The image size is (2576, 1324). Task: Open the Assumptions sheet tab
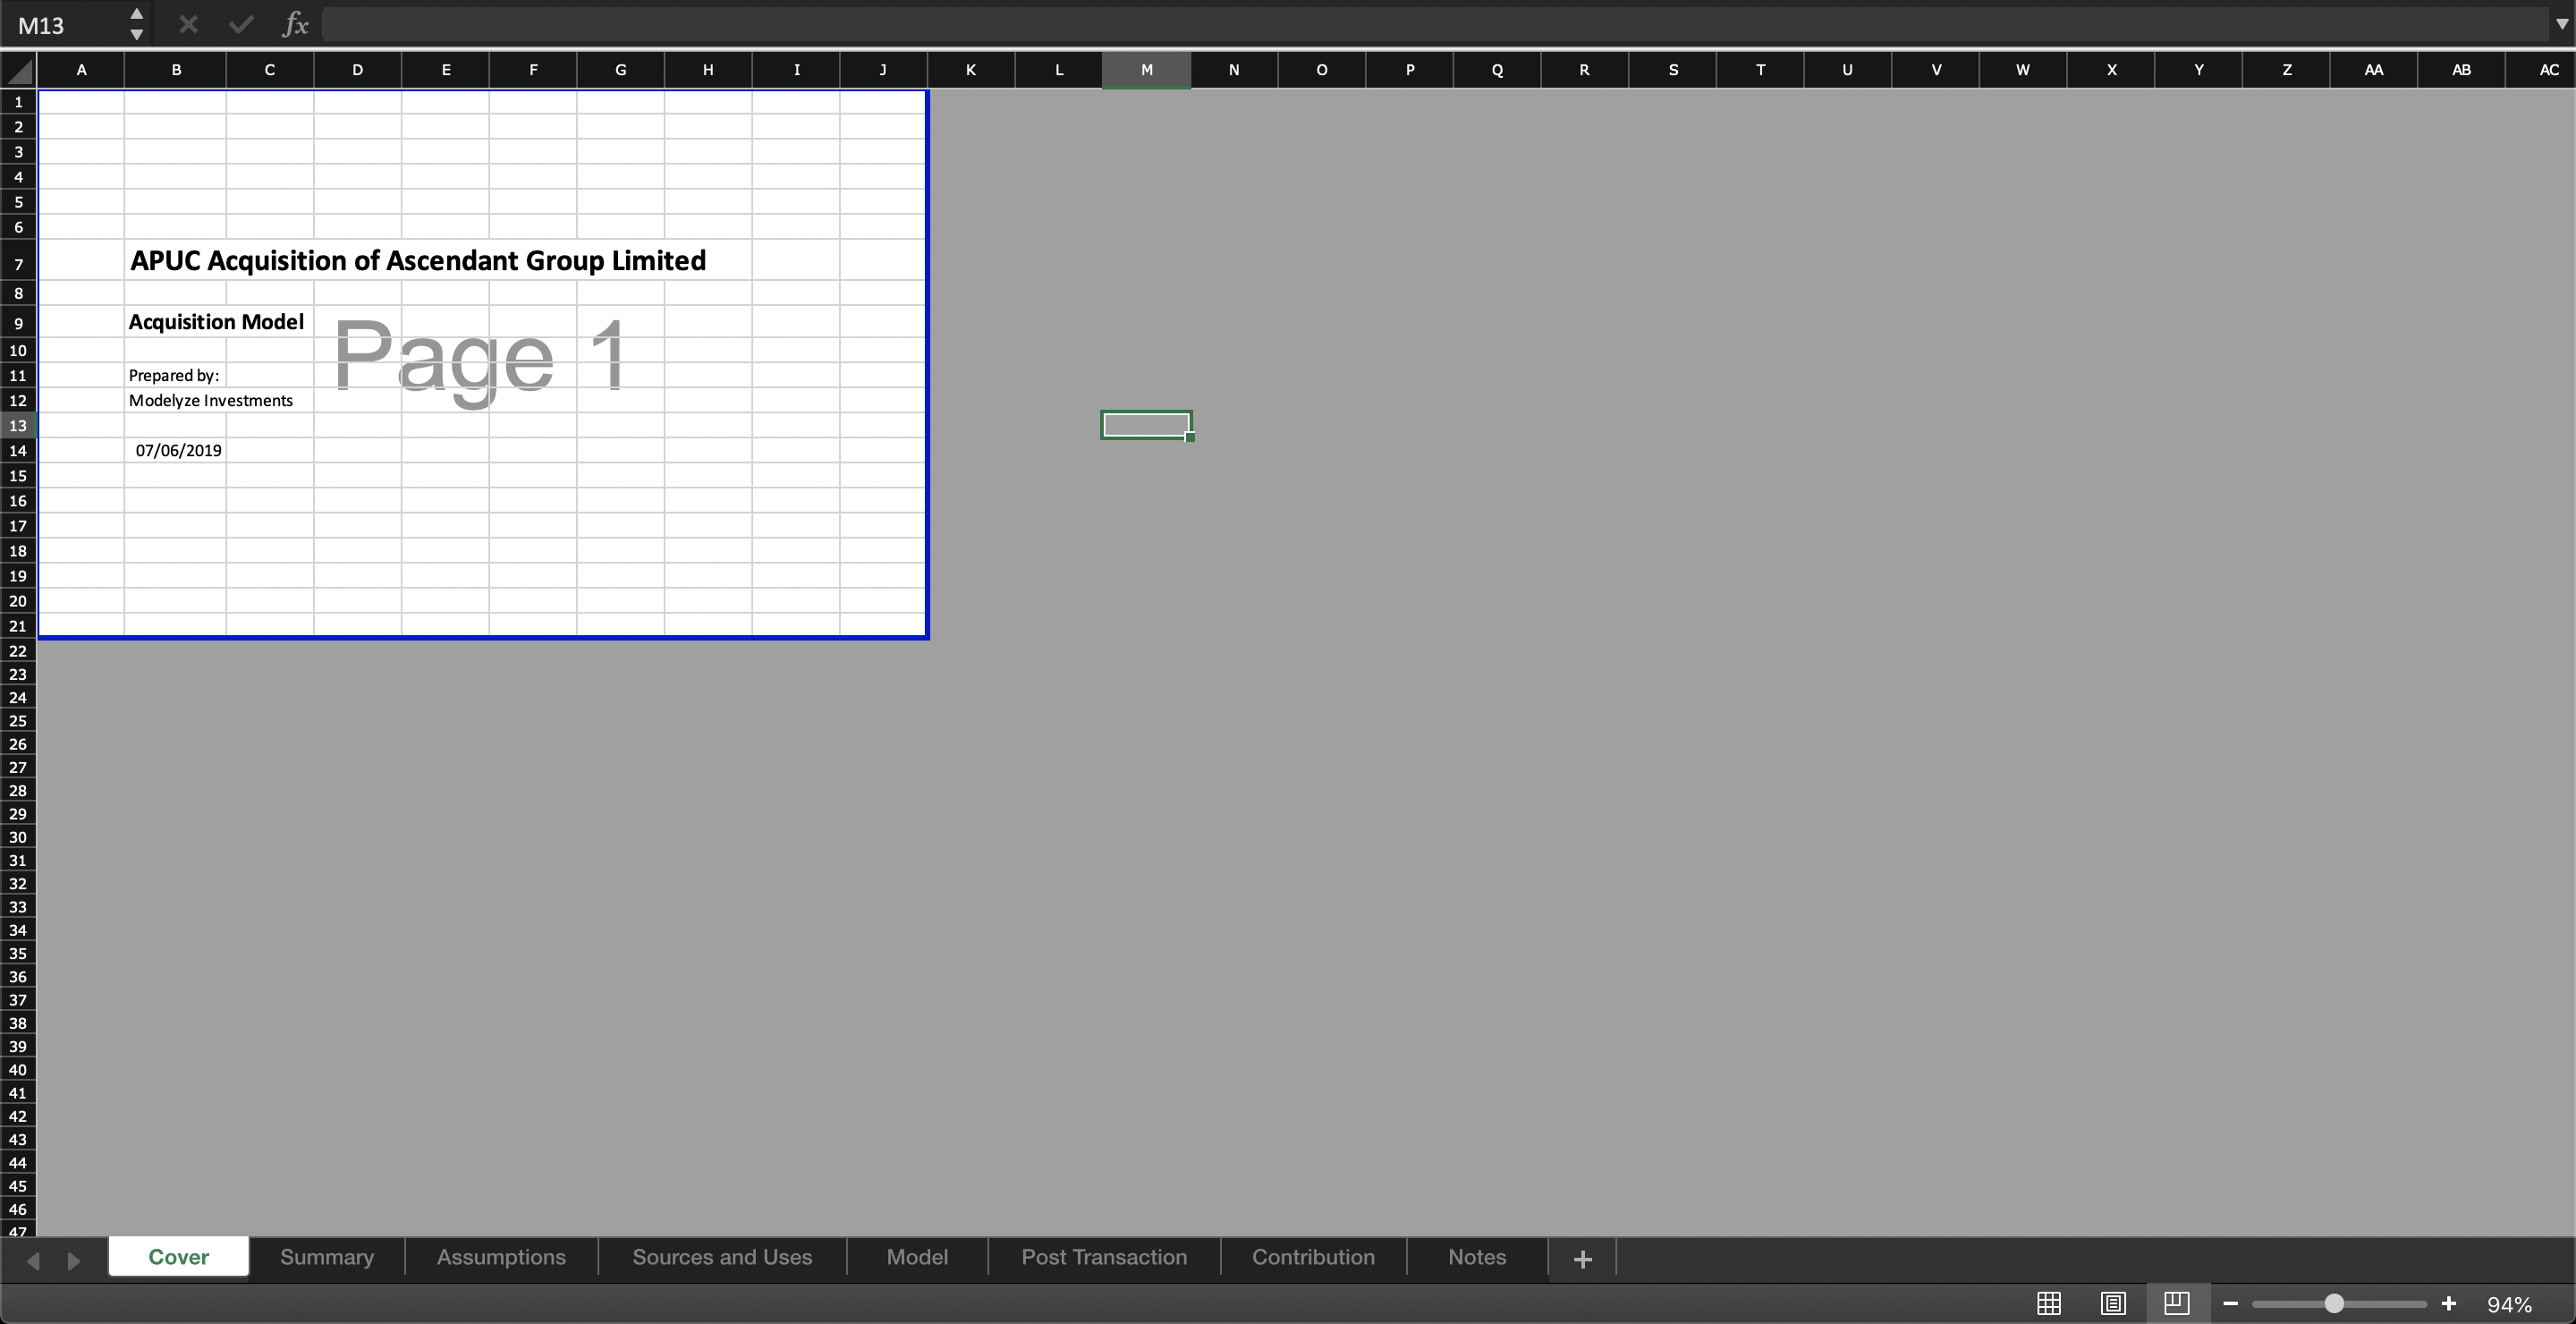501,1257
